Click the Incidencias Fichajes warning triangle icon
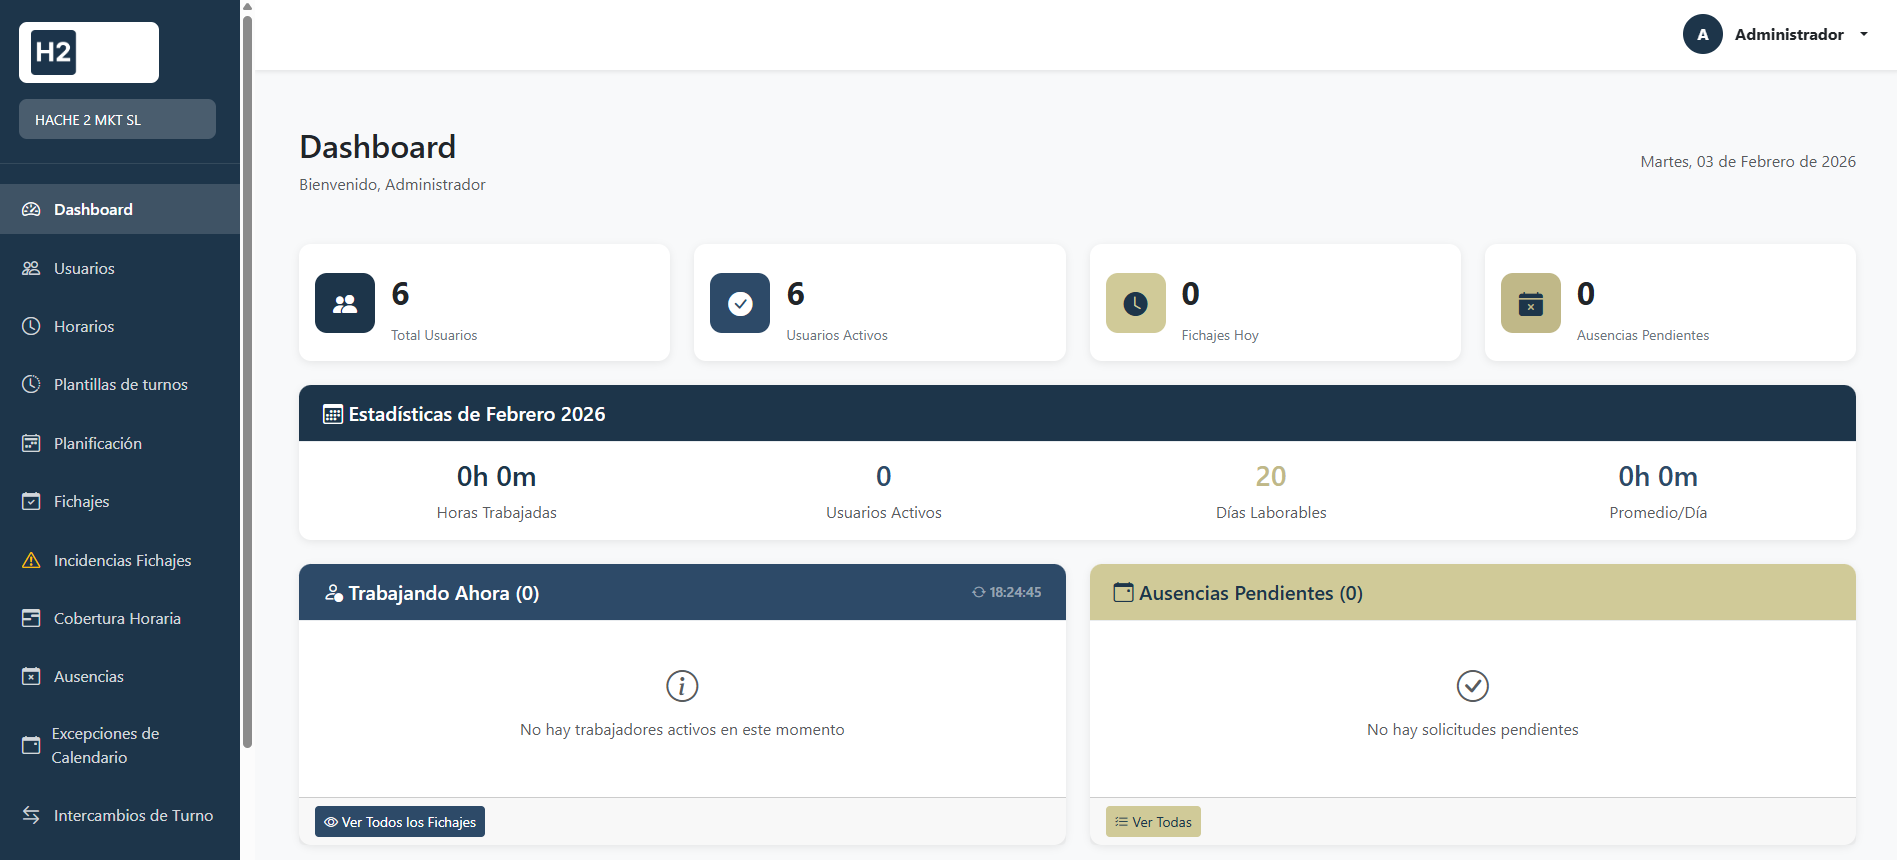 click(x=31, y=560)
